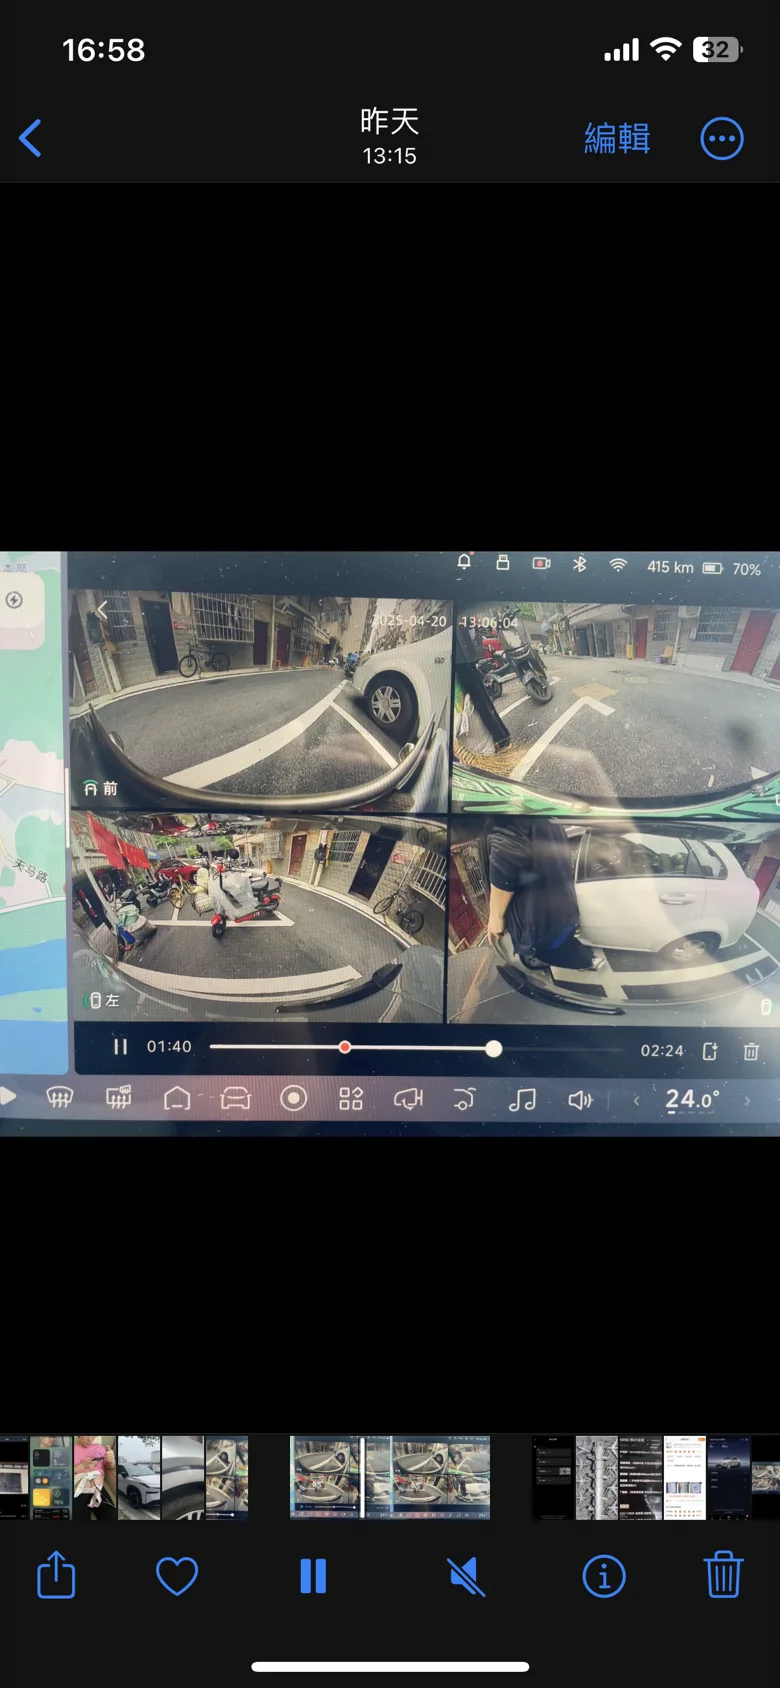Tap the 昨天 13:15 date title

click(x=389, y=136)
